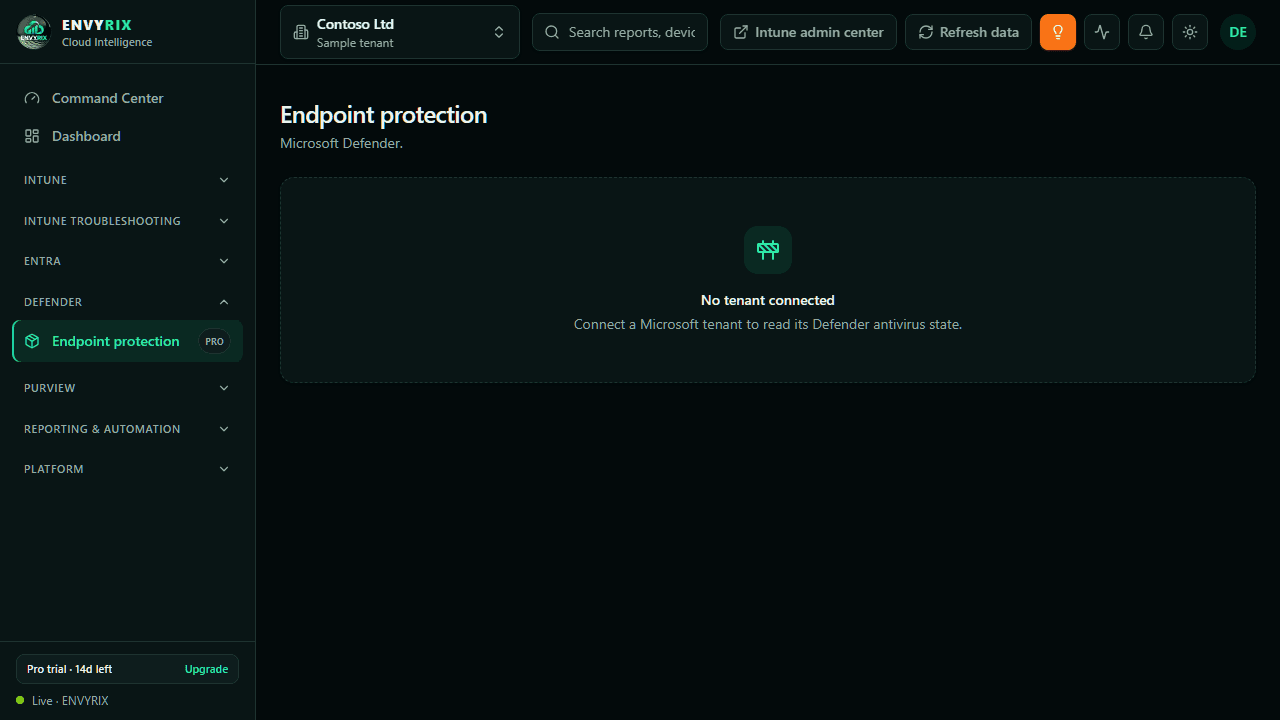Click the 'Live · ENVYRIX' status text
The image size is (1280, 720).
[x=70, y=701]
